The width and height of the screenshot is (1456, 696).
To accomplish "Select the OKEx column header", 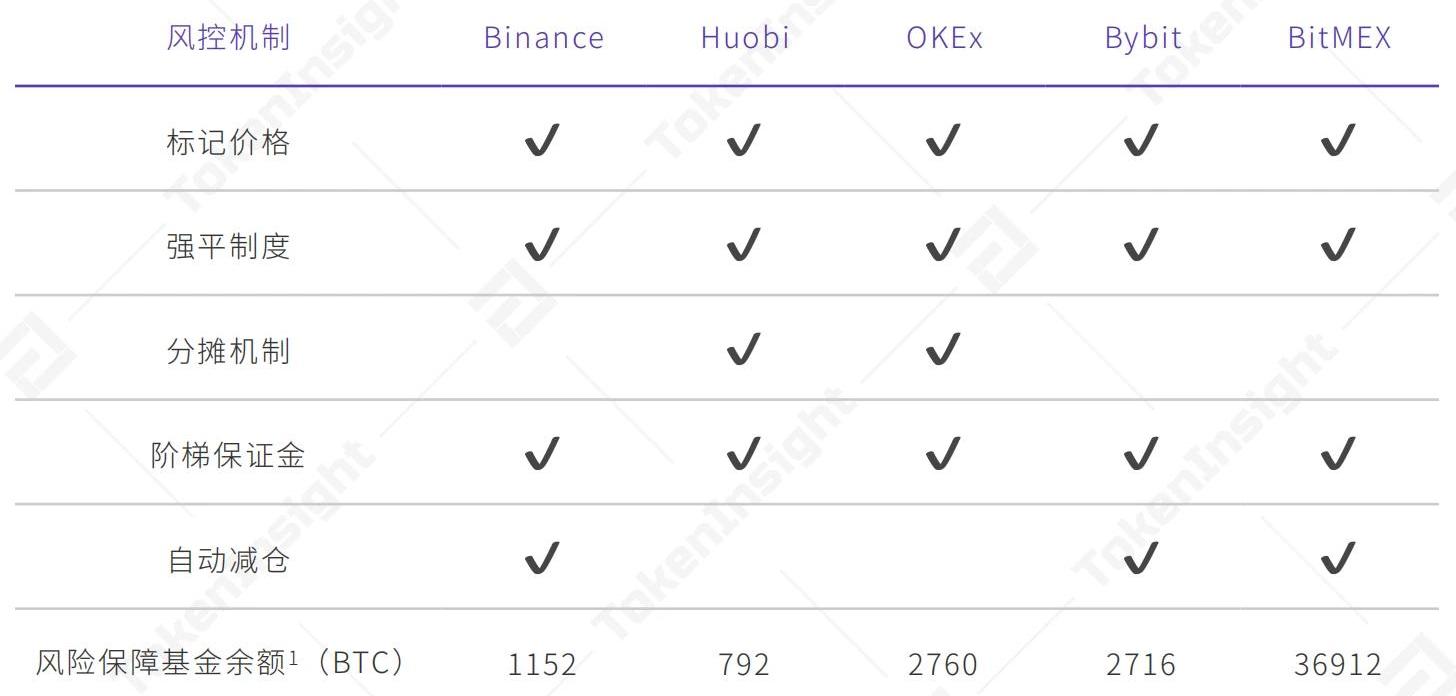I will click(x=945, y=38).
